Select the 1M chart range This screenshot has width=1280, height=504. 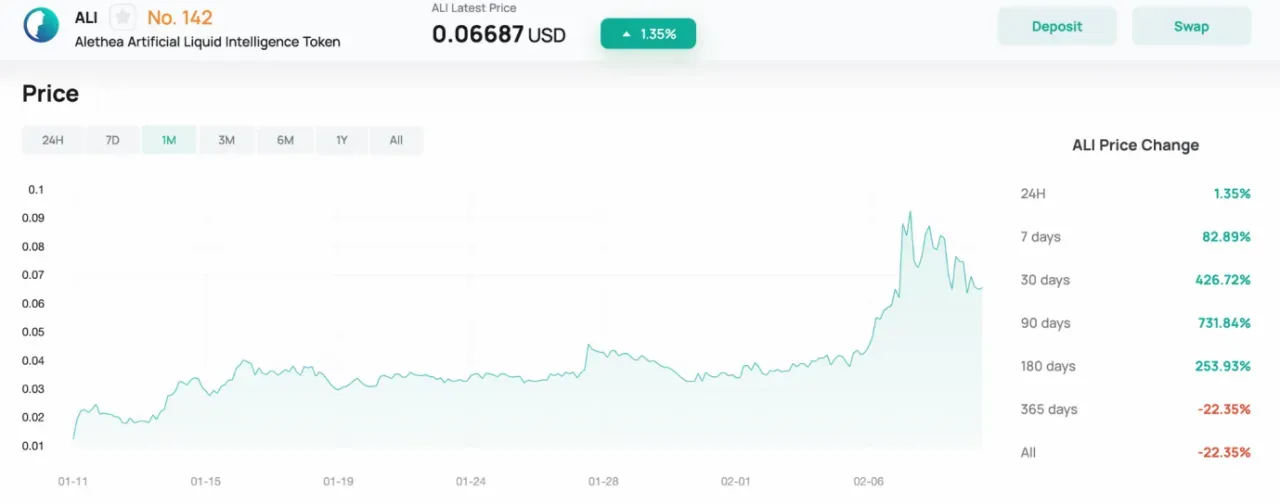tap(169, 140)
